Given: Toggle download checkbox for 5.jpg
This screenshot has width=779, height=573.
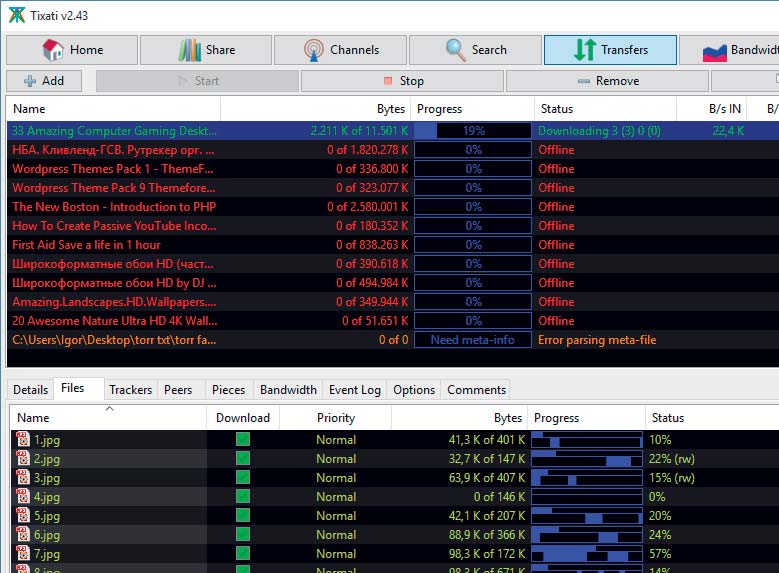Looking at the screenshot, I should coord(243,515).
